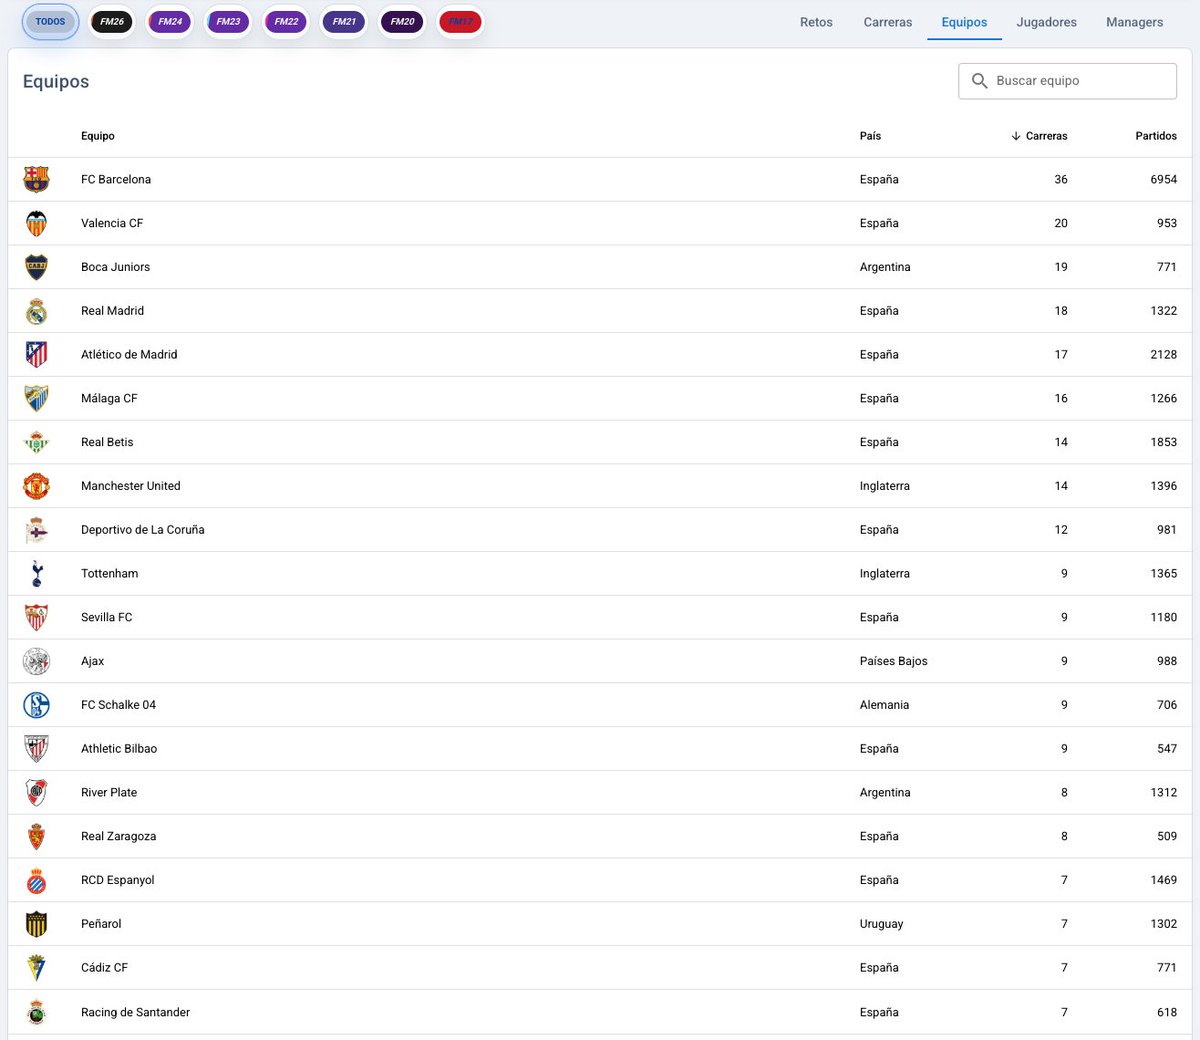Select the Athletic Bilbao team name

click(x=119, y=748)
